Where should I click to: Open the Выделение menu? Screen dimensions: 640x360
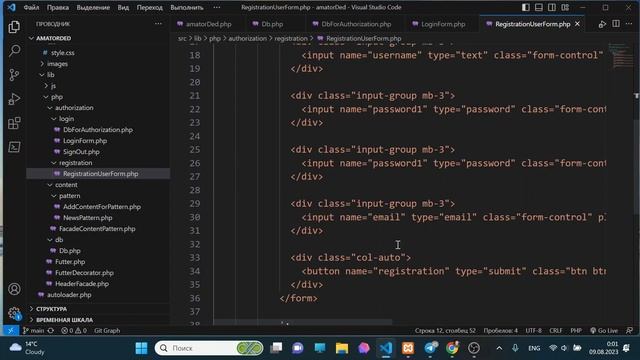pos(93,7)
